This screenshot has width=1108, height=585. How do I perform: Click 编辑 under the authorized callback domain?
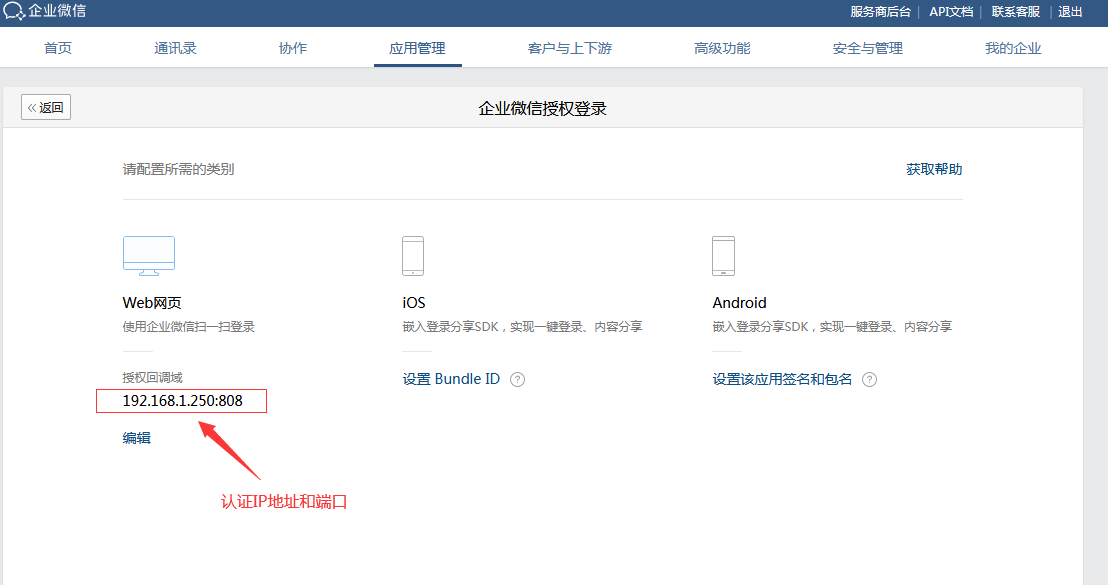click(137, 438)
